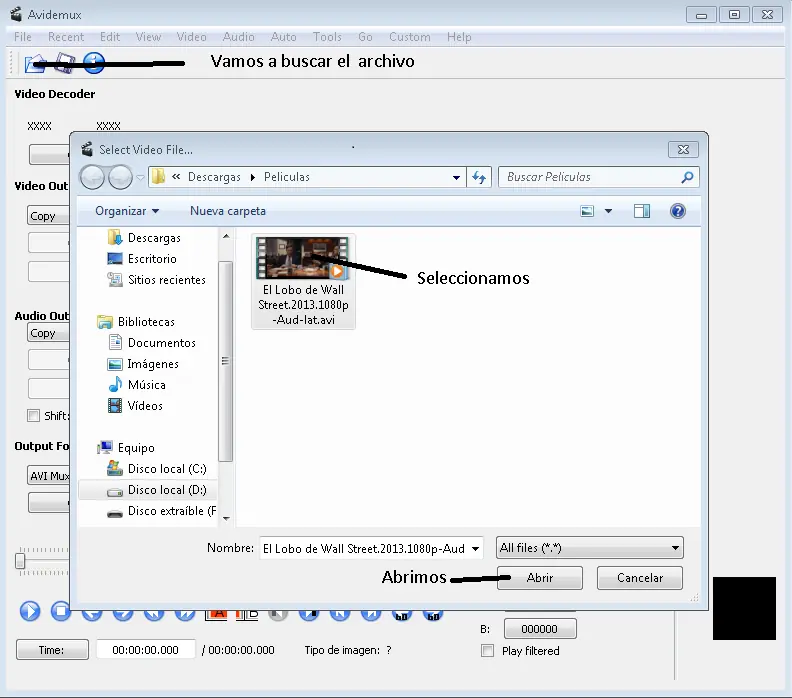Open the recent pages dropdown arrow

(140, 177)
